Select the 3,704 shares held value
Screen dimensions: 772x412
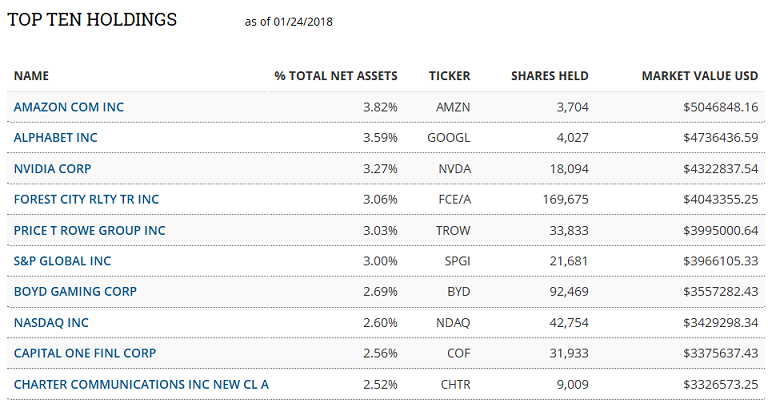[x=572, y=107]
